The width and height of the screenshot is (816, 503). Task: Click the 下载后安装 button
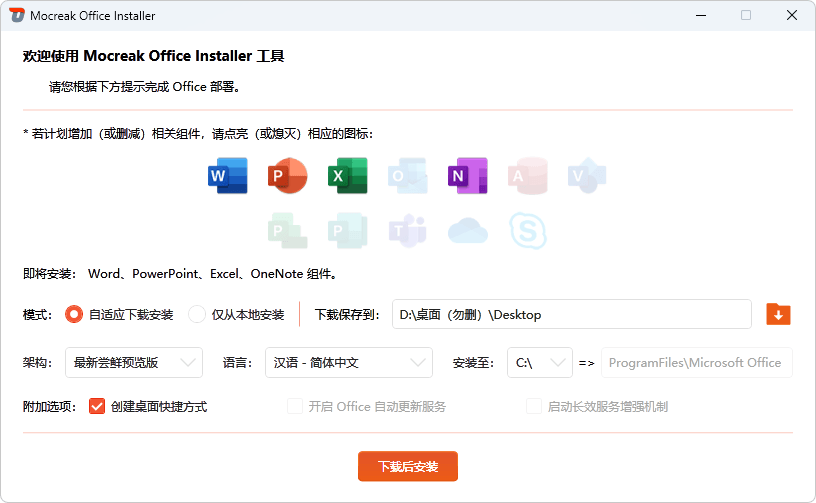point(408,466)
